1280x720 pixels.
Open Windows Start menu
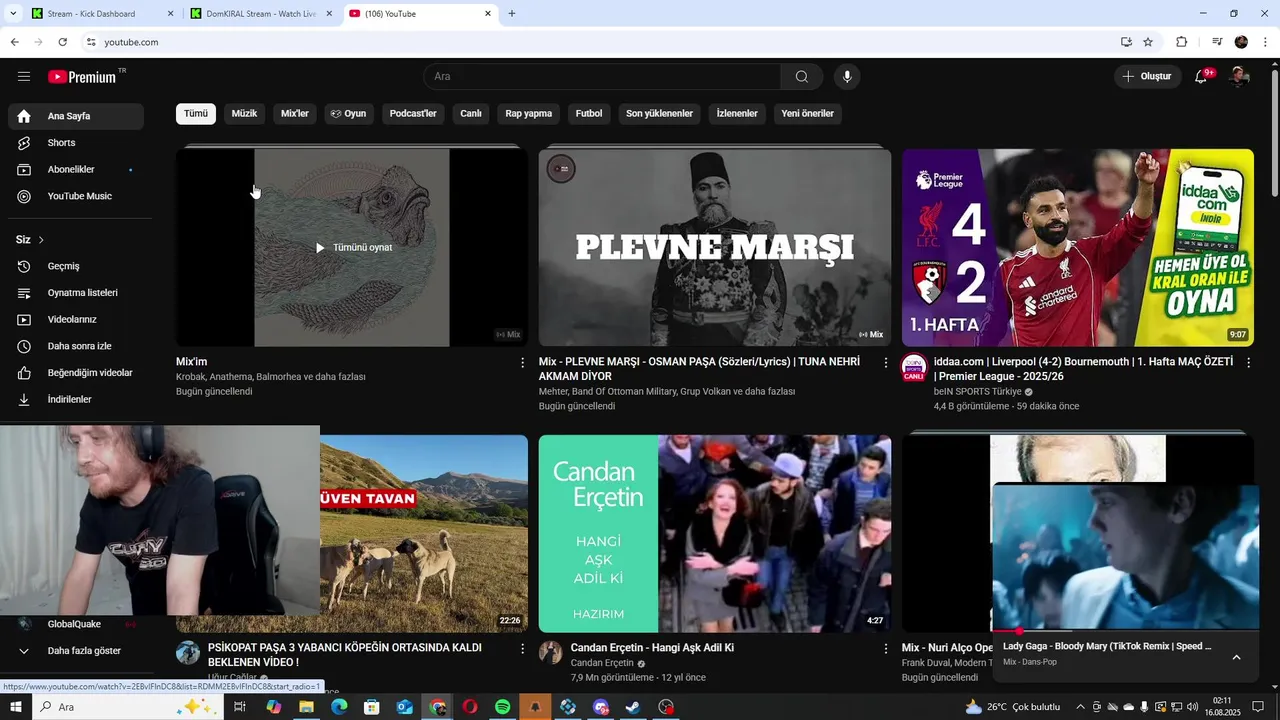[x=16, y=707]
